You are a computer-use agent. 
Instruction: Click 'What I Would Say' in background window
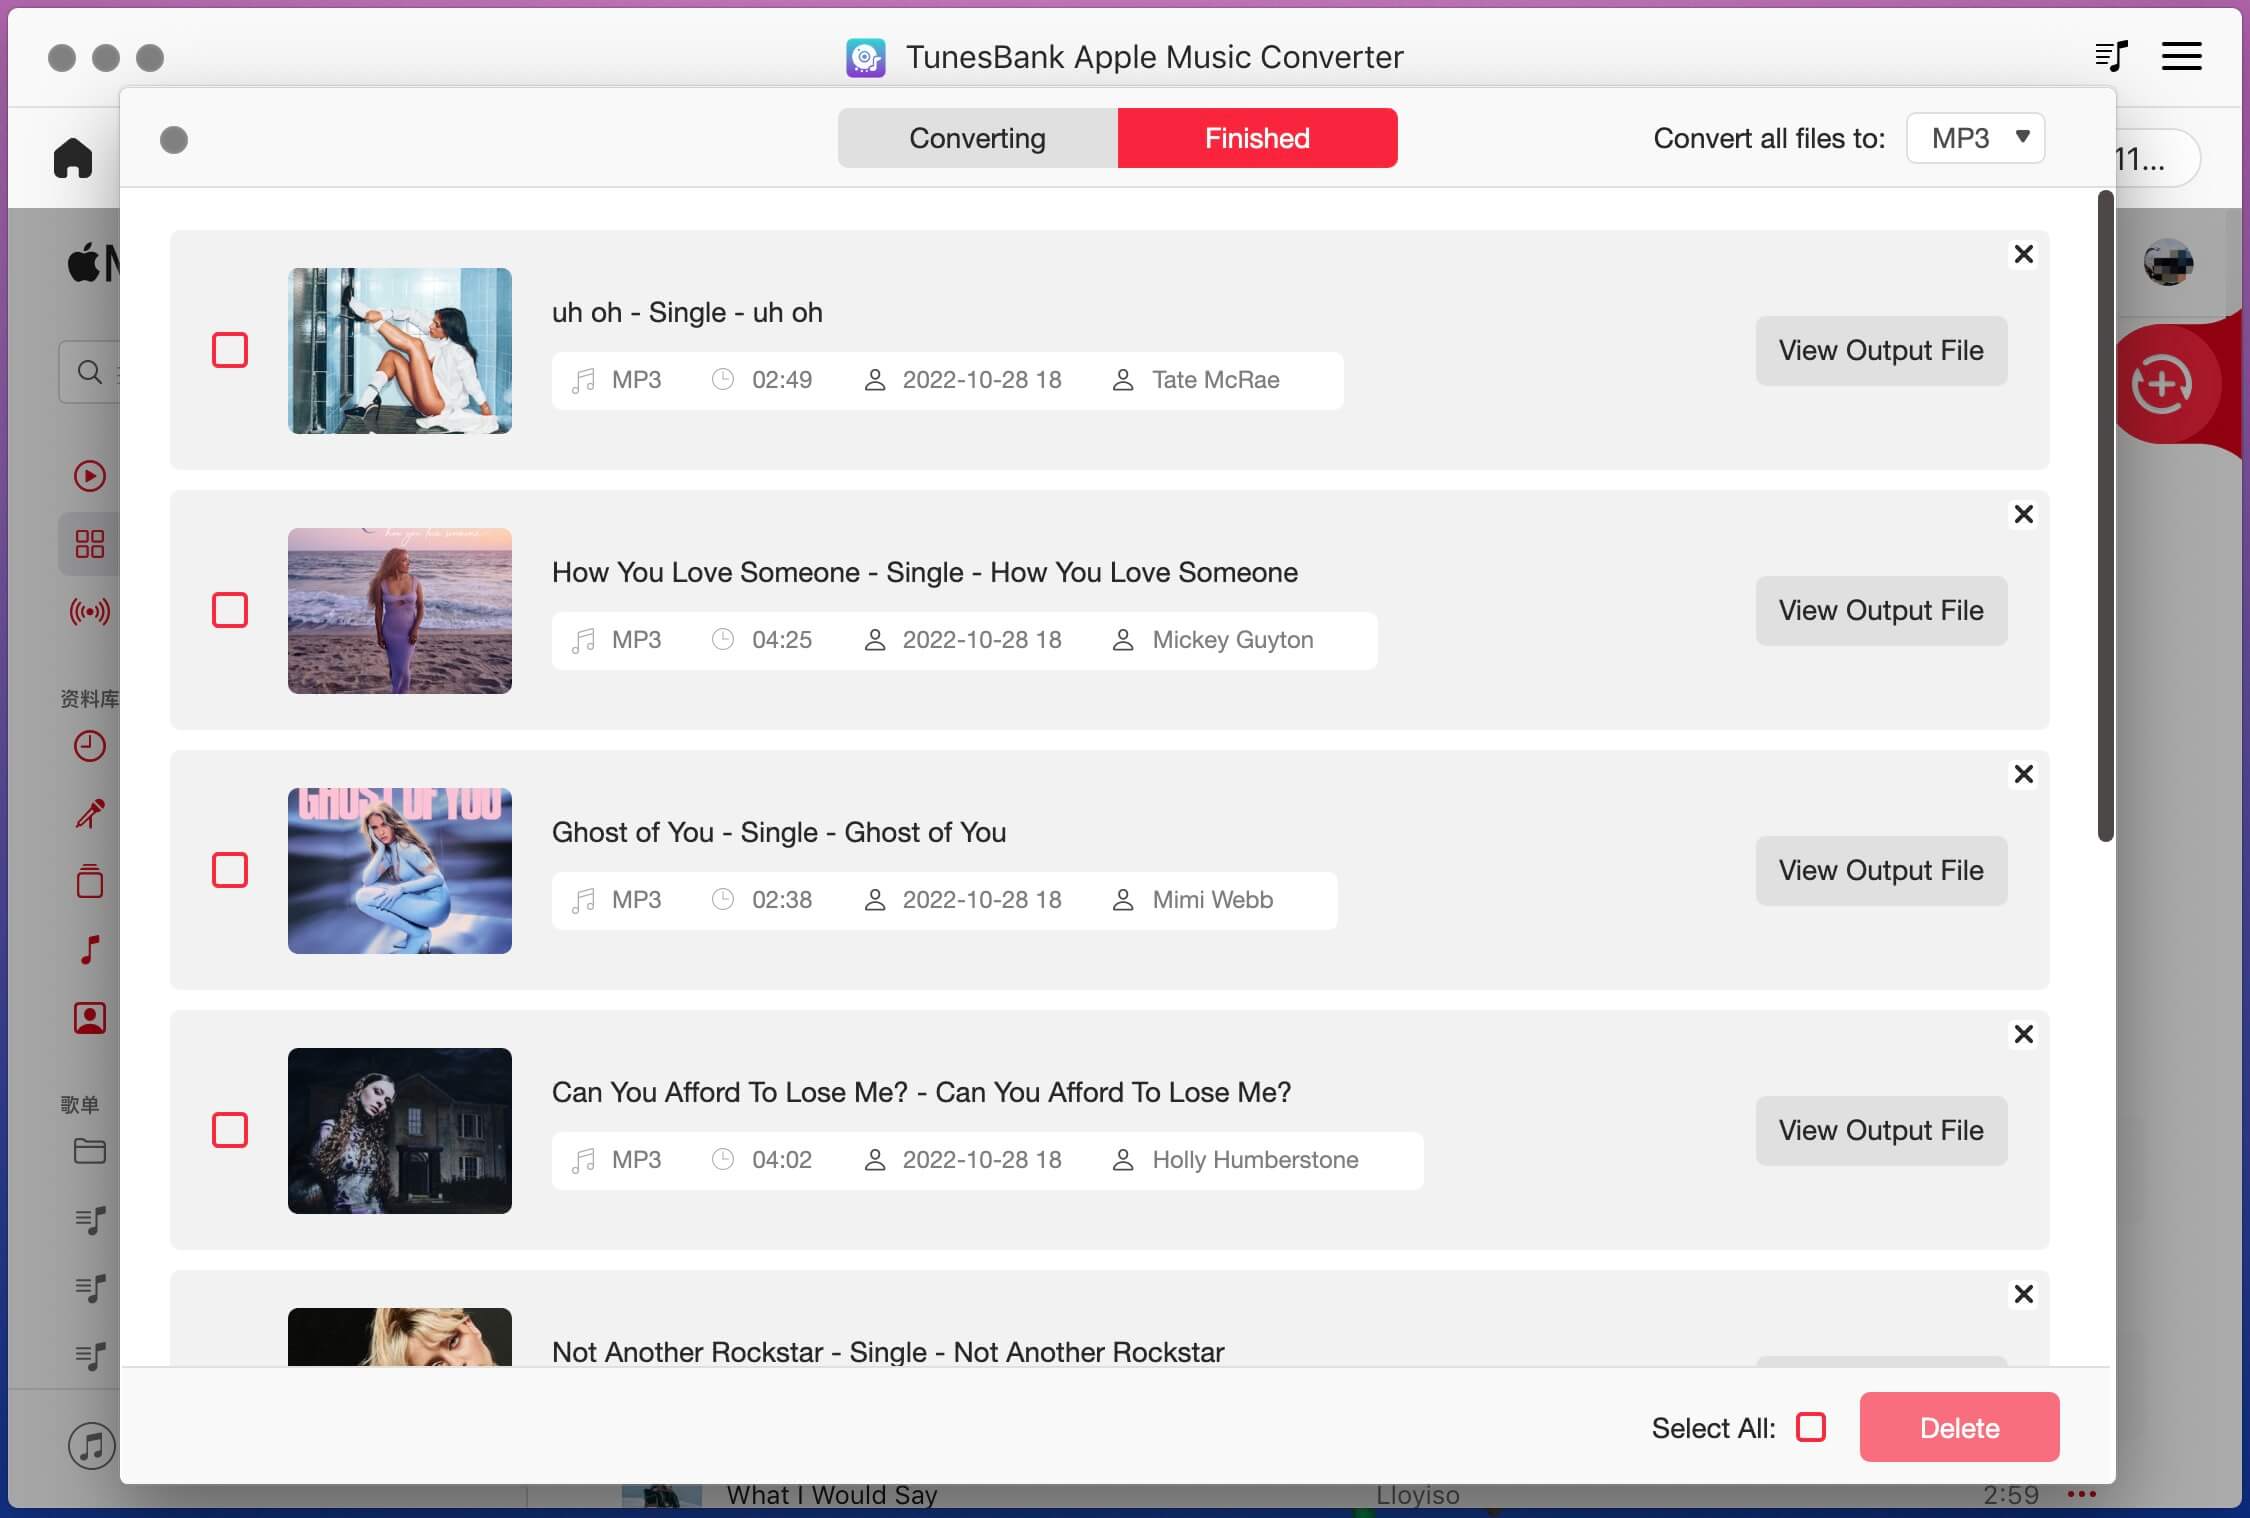point(832,1495)
